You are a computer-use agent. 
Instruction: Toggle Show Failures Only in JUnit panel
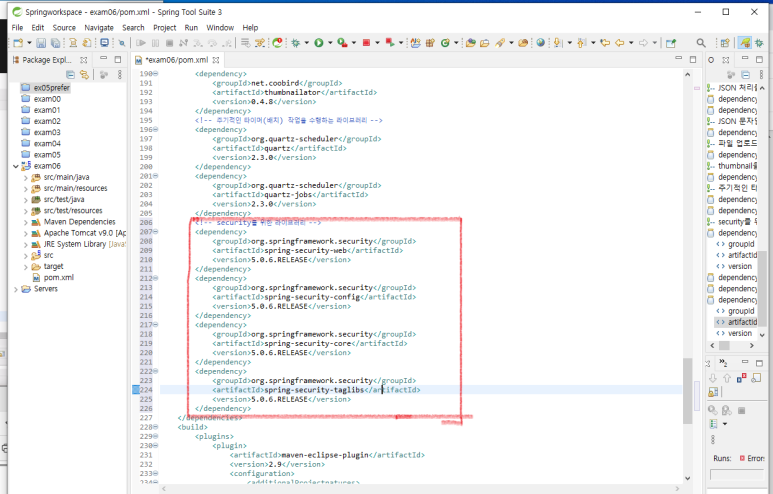[741, 378]
